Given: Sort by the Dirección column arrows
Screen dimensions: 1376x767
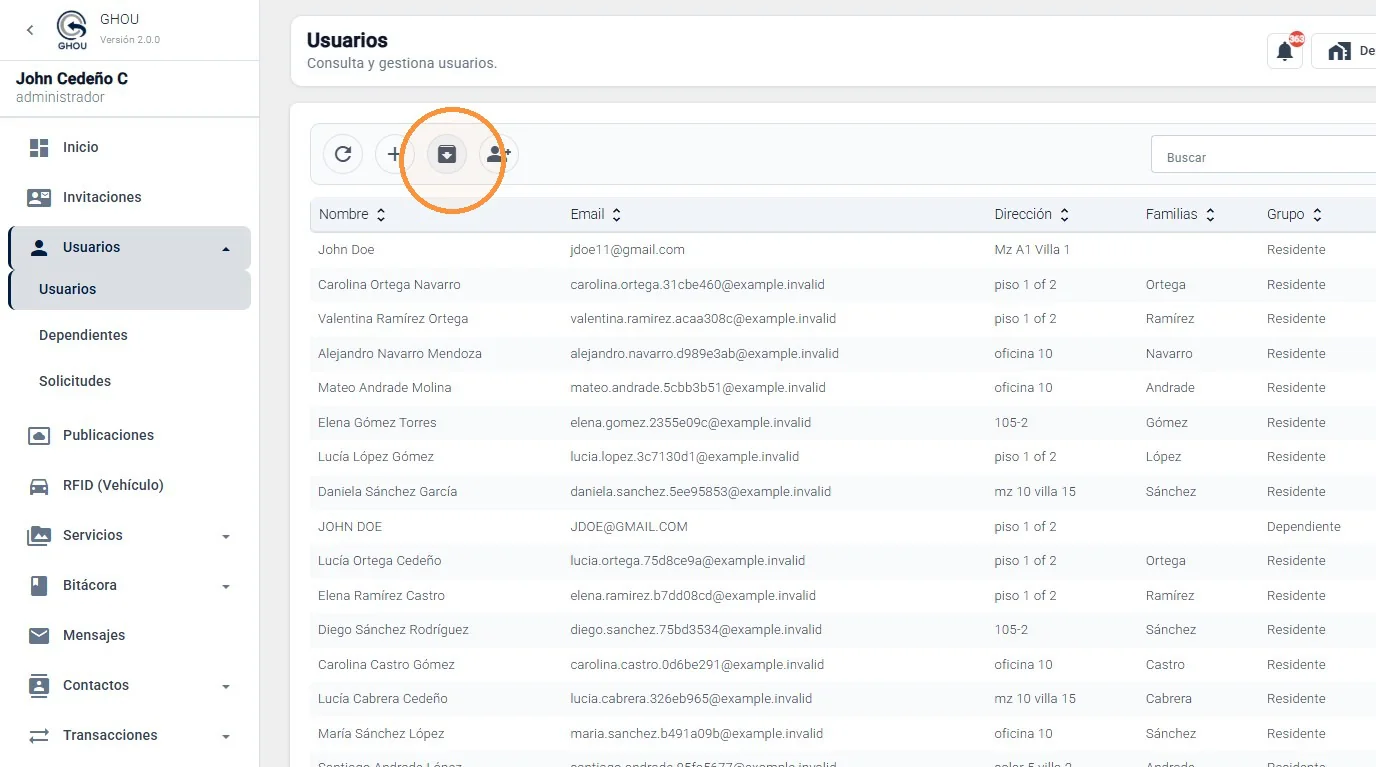Looking at the screenshot, I should [1065, 214].
